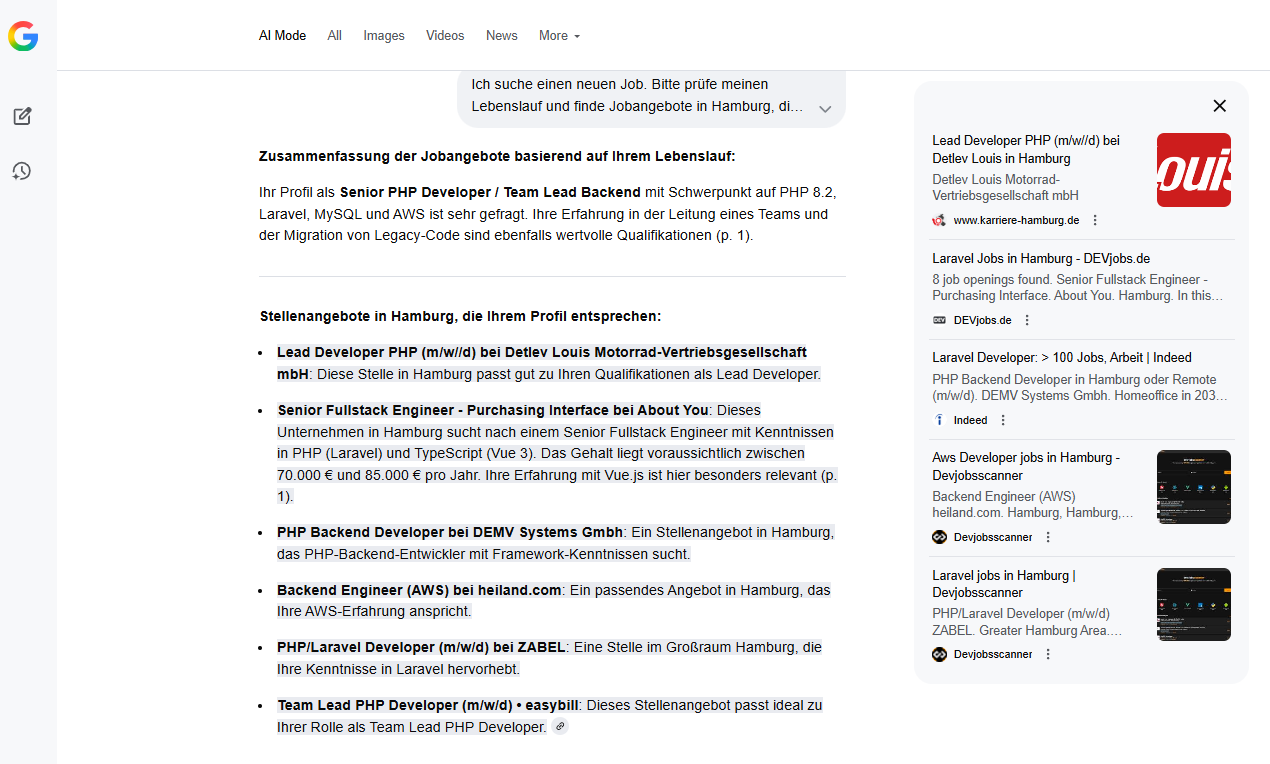The height and width of the screenshot is (764, 1270).
Task: Expand the collapsed user prompt chevron
Action: pos(825,109)
